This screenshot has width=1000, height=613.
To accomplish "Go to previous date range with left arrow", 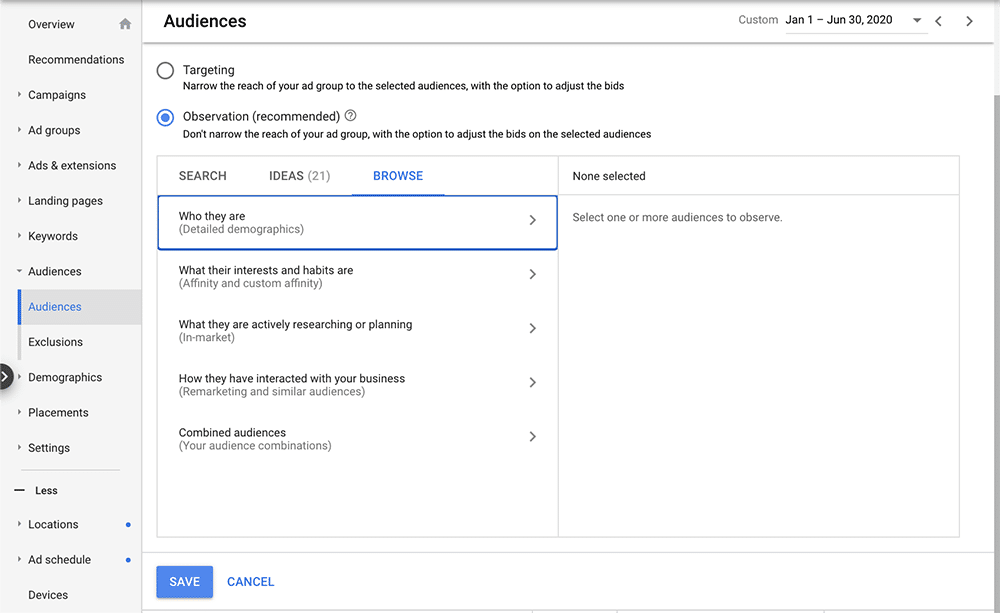I will click(x=940, y=20).
